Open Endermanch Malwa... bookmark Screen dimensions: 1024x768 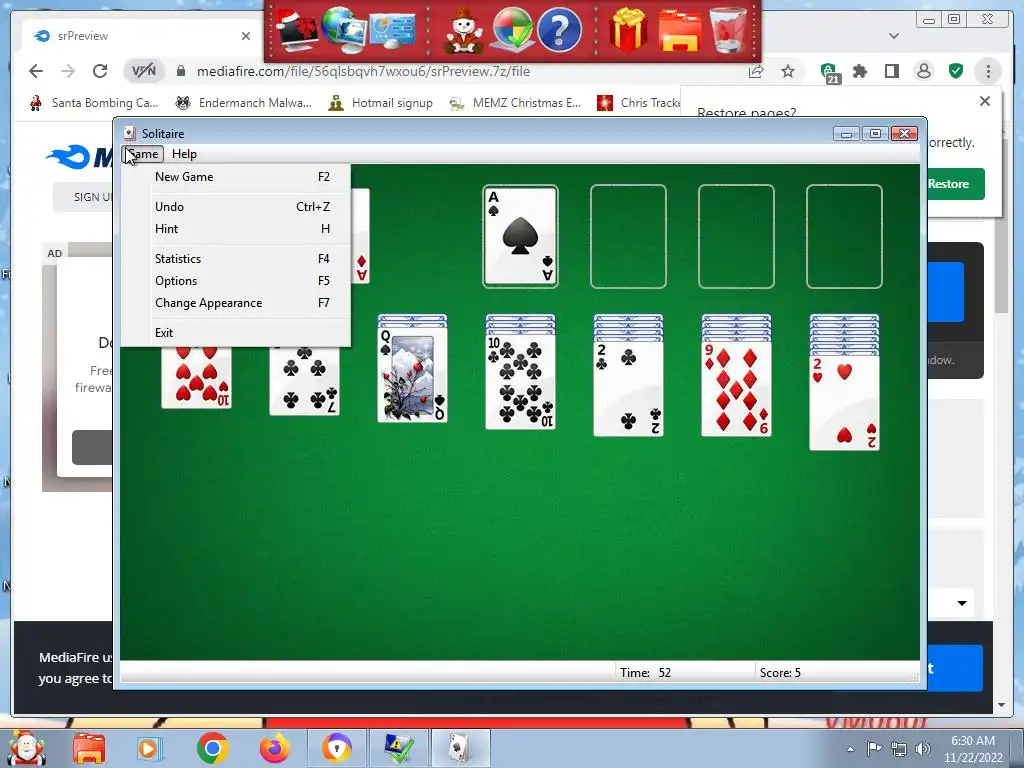point(244,103)
